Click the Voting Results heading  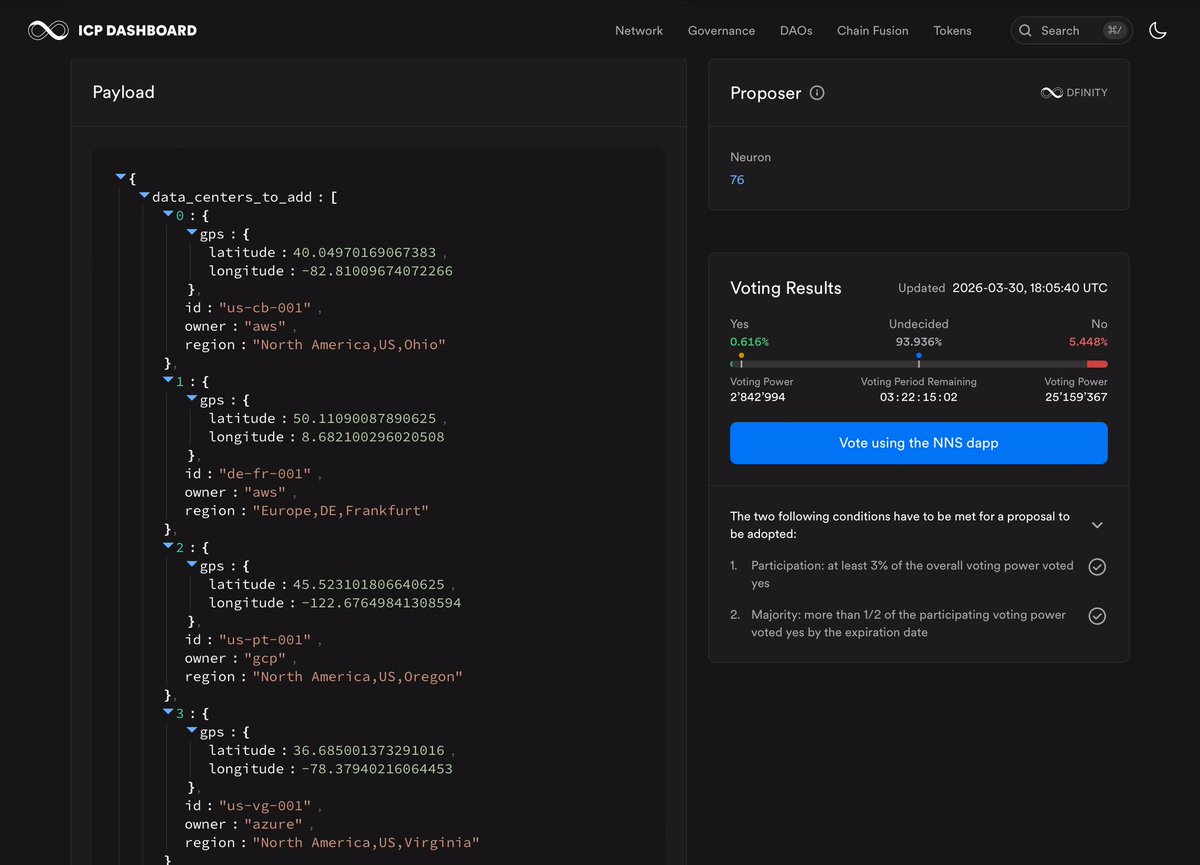pos(786,288)
